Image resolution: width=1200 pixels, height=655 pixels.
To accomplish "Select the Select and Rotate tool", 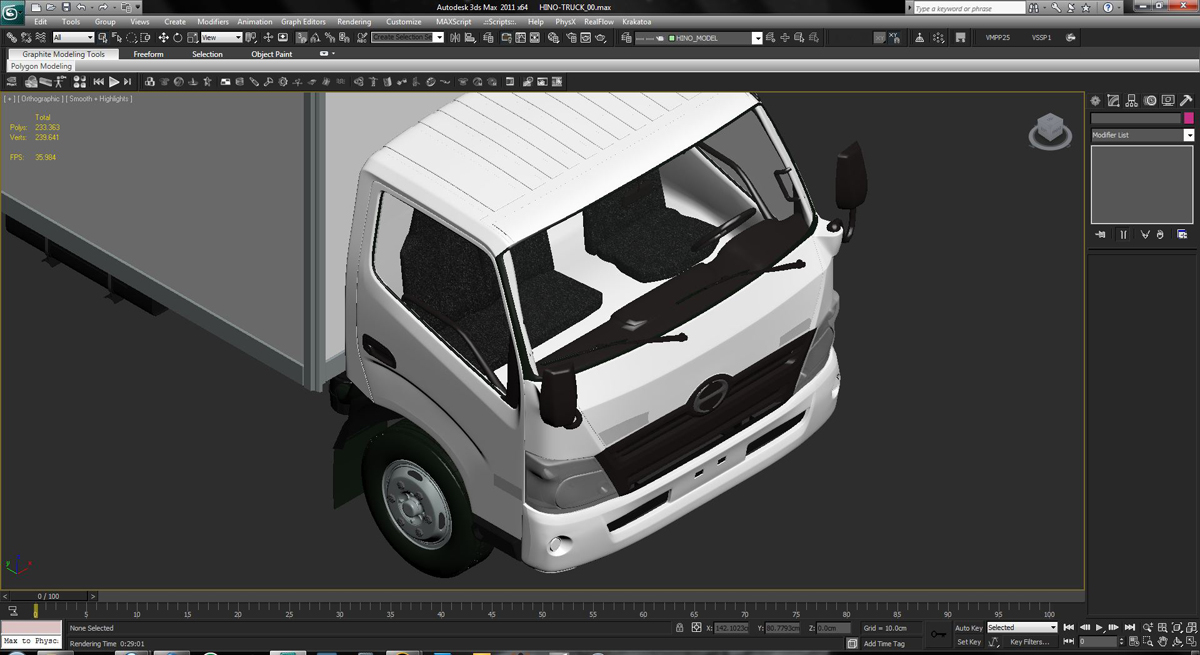I will click(178, 39).
